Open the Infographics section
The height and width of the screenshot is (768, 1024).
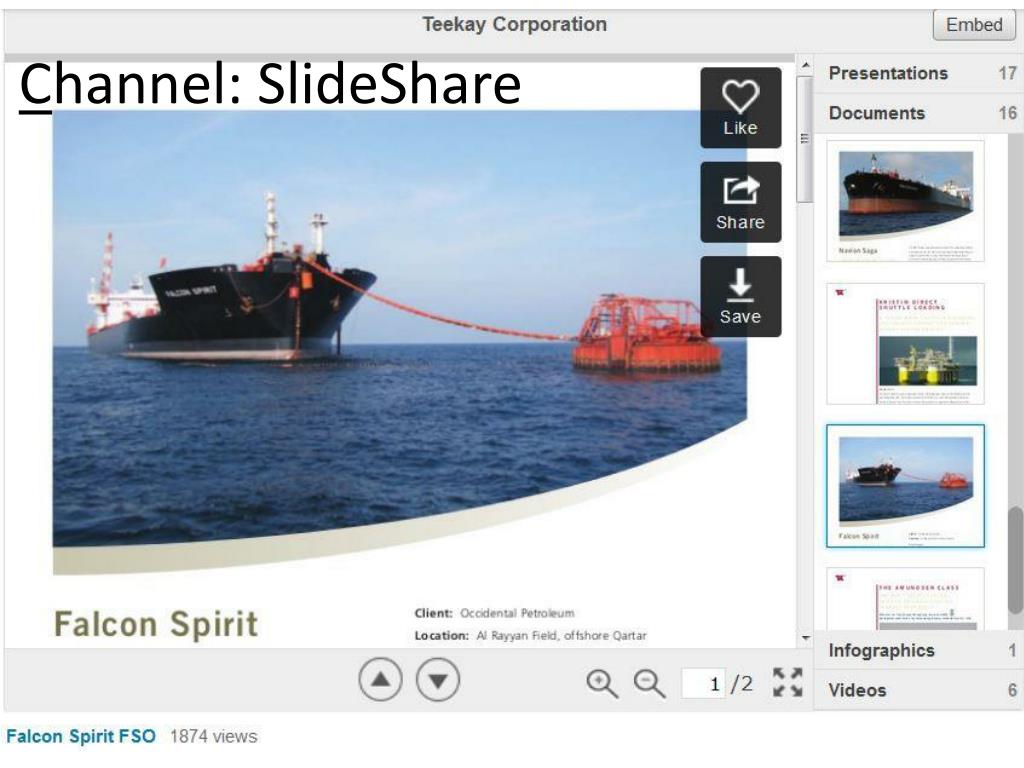tap(919, 650)
